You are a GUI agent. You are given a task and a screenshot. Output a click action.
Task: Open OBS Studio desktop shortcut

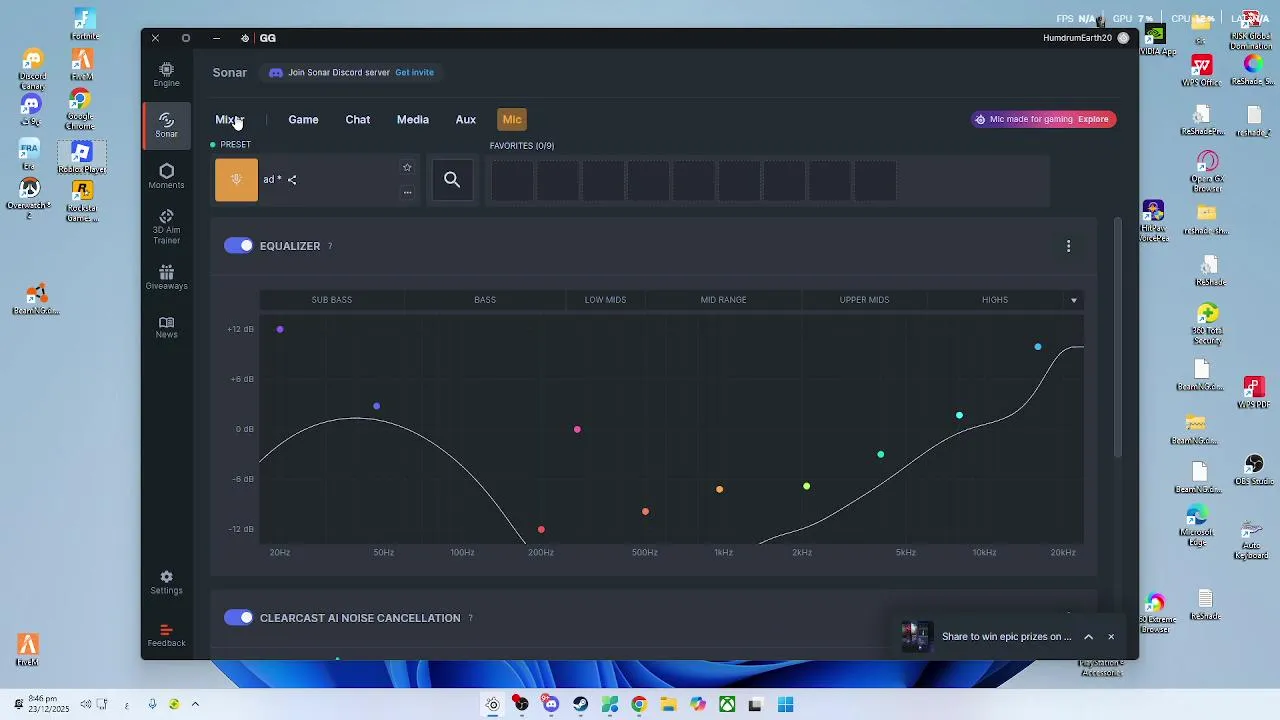[1254, 470]
